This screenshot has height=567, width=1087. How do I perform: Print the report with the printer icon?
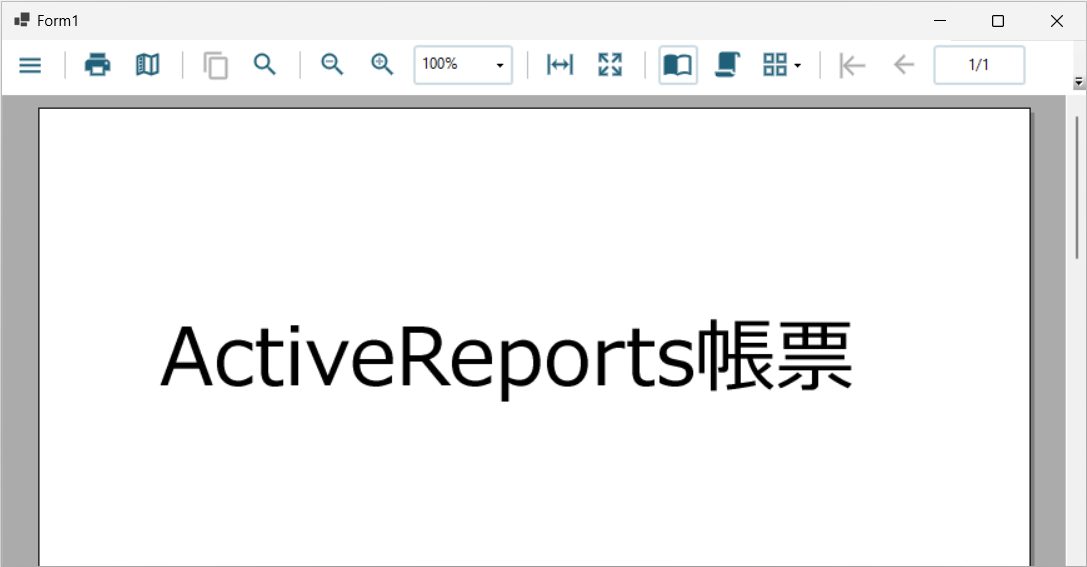[97, 64]
